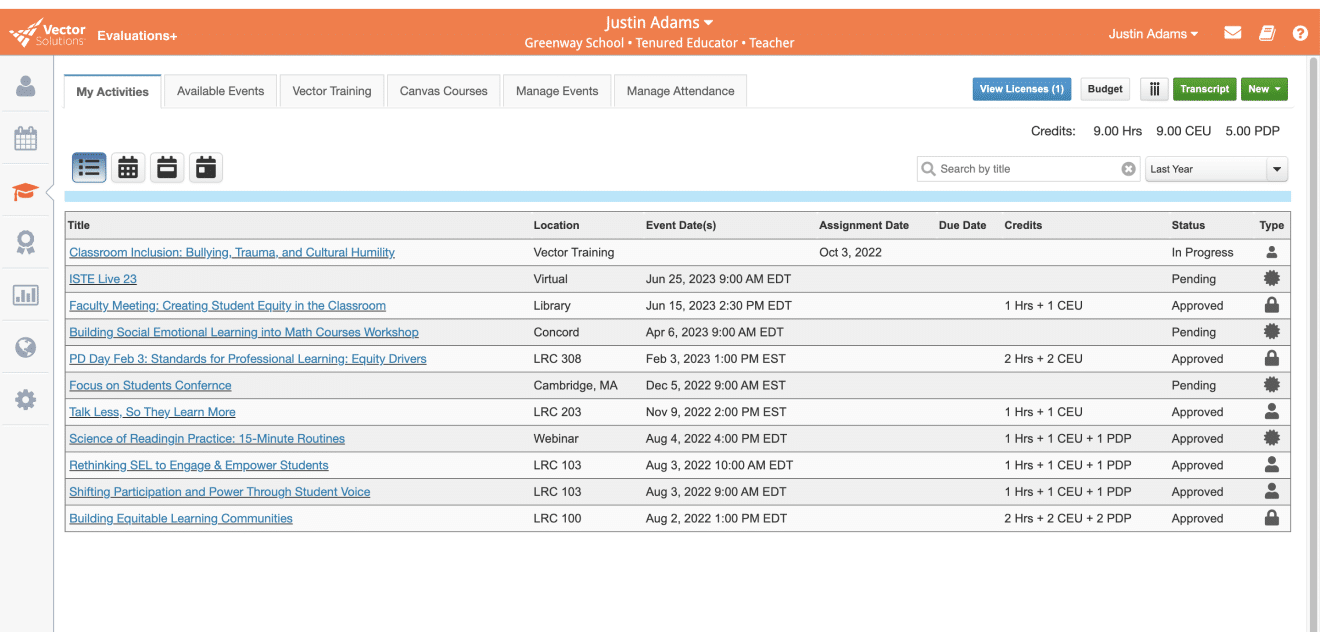Open the settings gear in sidebar
The image size is (1320, 632).
pyautogui.click(x=26, y=400)
